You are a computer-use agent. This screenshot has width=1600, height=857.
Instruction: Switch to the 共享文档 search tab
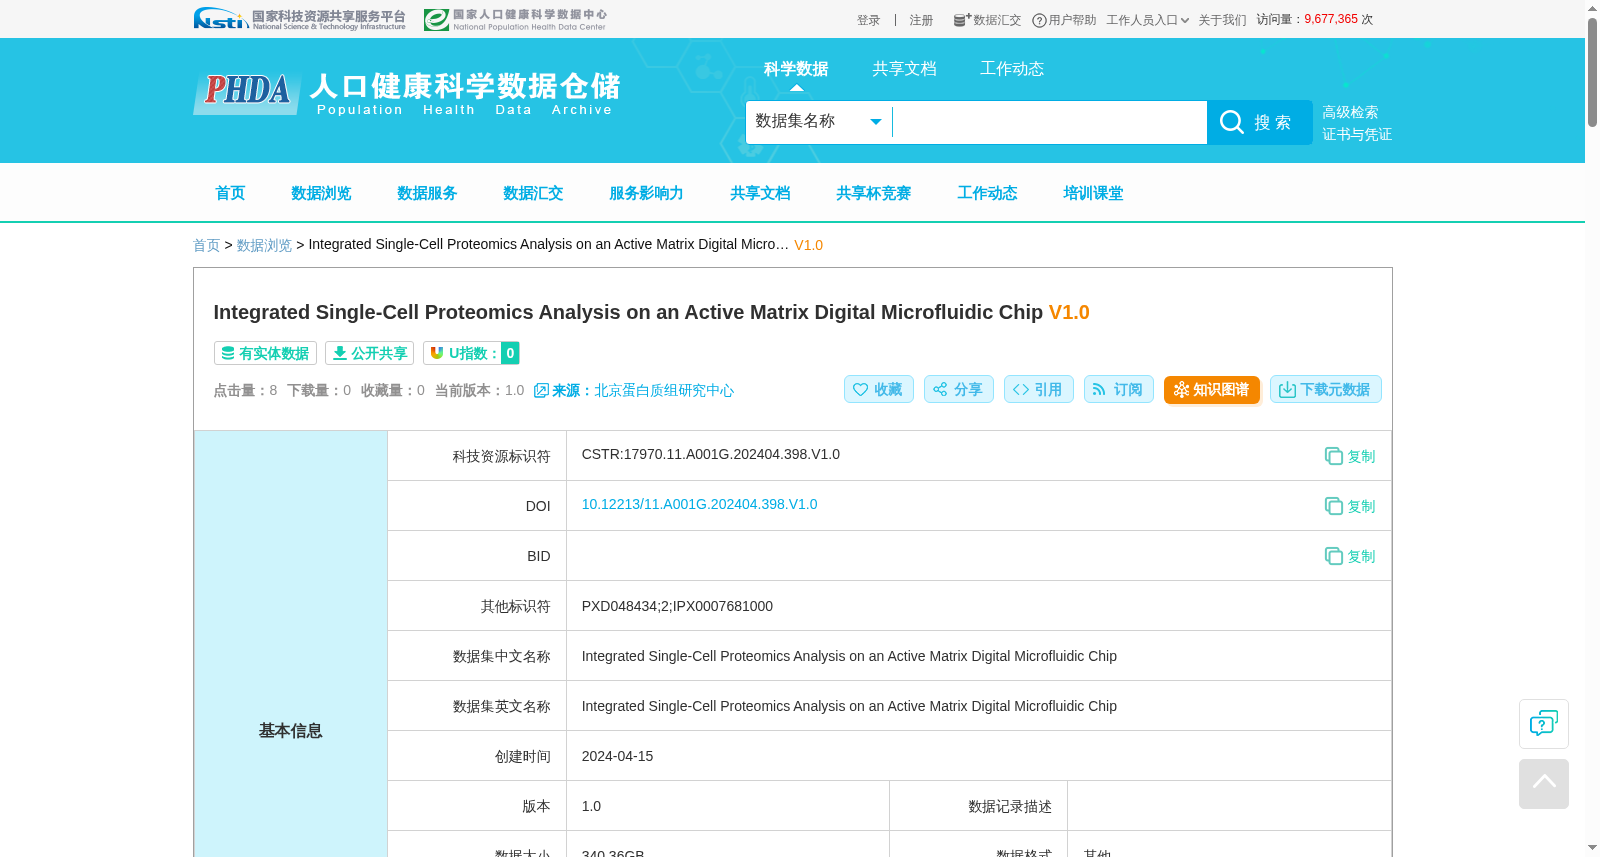click(904, 69)
